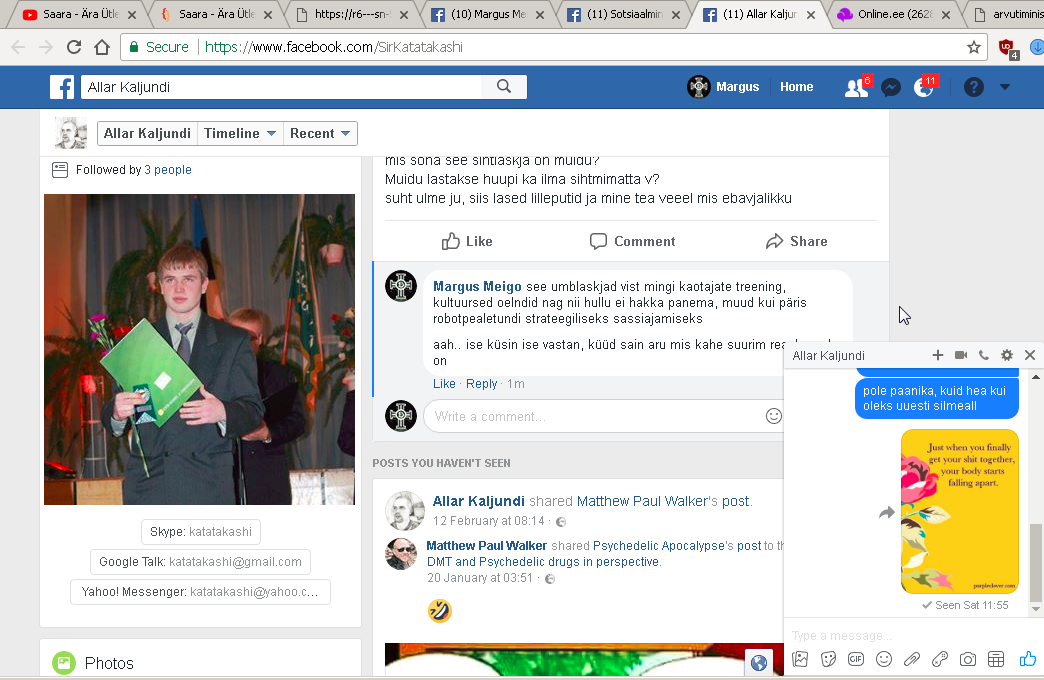Open '3 people' followers link

(x=168, y=170)
